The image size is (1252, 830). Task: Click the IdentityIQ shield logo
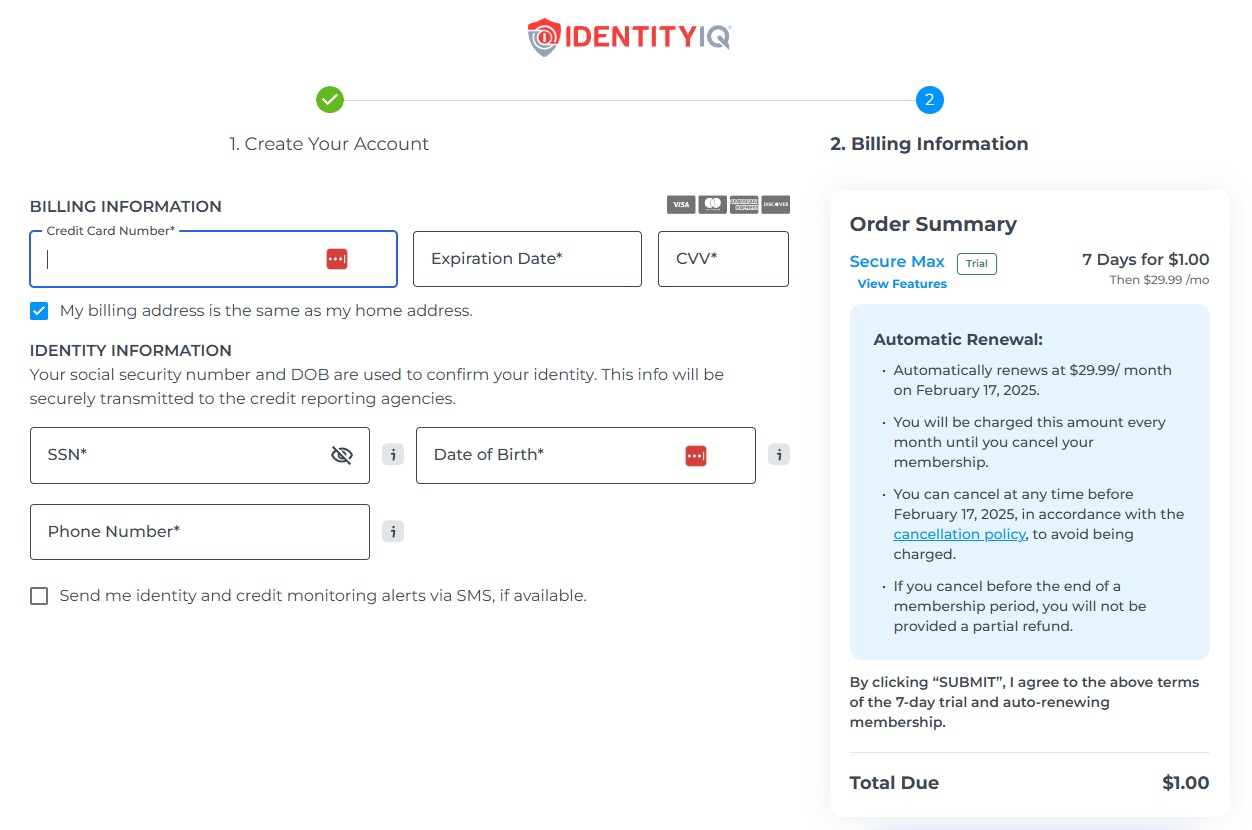click(x=542, y=38)
